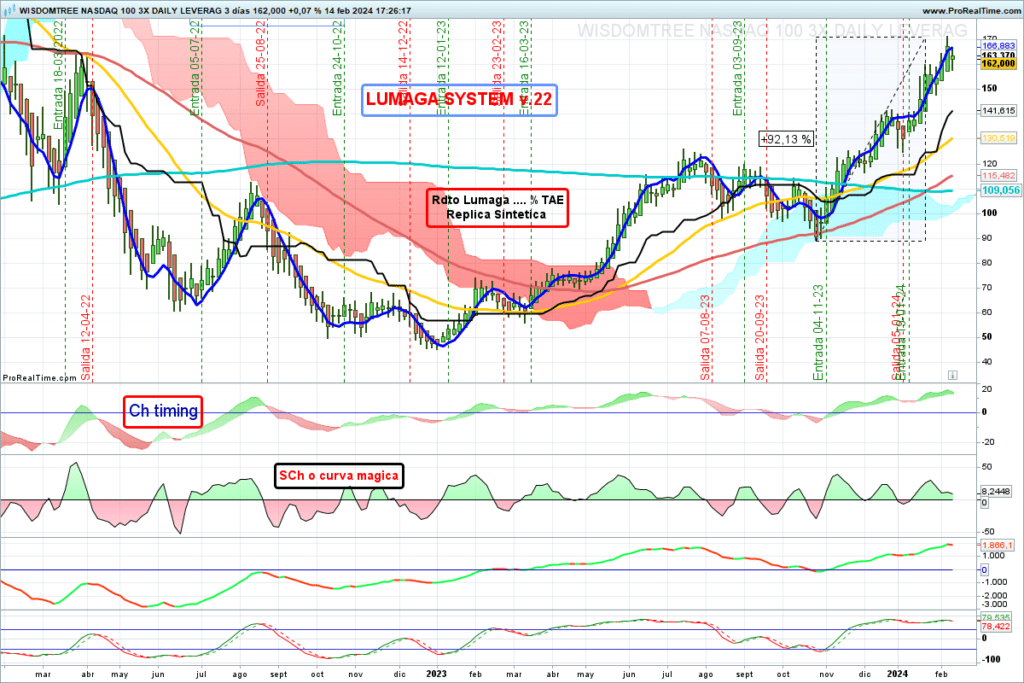Click the 'Salida 12-04-22' marker label
1024x683 pixels.
(x=86, y=338)
